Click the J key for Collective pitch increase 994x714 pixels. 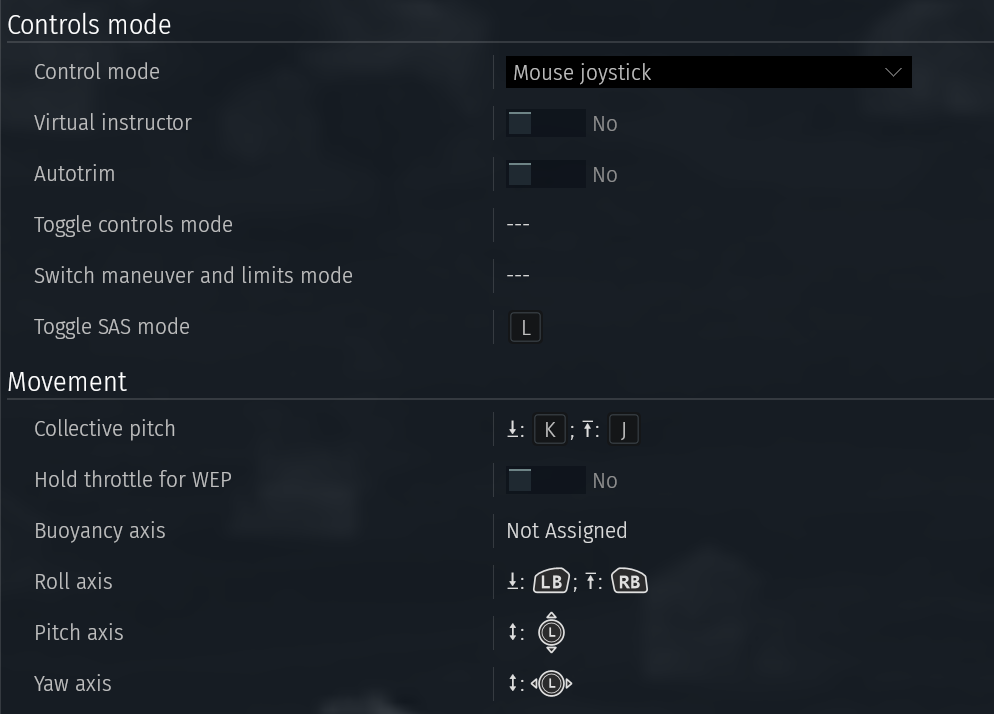point(624,429)
